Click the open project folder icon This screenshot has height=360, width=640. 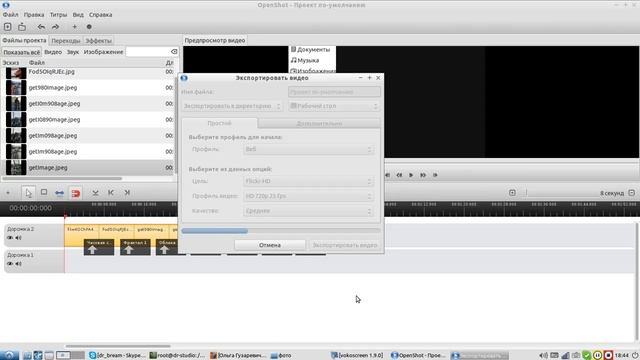click(22, 27)
